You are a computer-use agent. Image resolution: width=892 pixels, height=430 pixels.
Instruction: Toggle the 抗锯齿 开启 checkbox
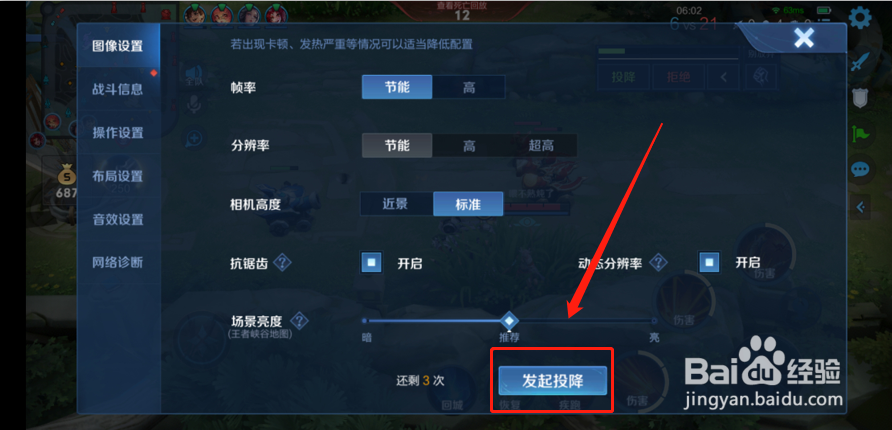[x=371, y=263]
